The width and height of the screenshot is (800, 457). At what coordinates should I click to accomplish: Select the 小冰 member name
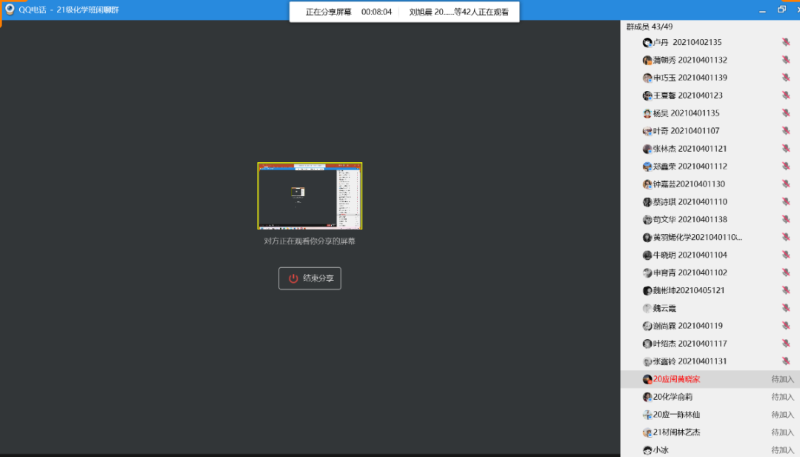point(661,450)
